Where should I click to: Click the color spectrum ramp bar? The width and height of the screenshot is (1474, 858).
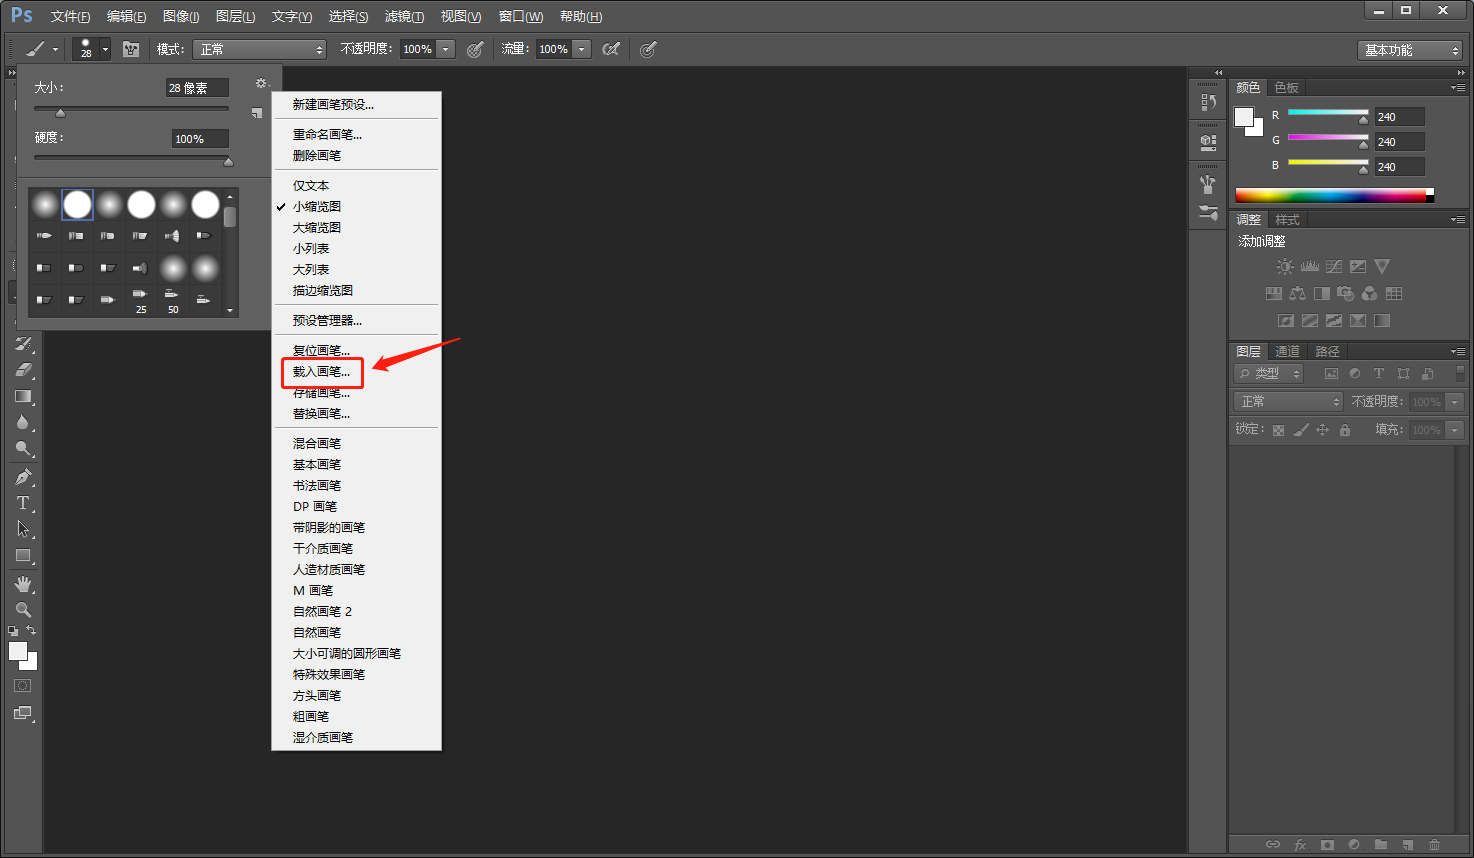[1334, 196]
